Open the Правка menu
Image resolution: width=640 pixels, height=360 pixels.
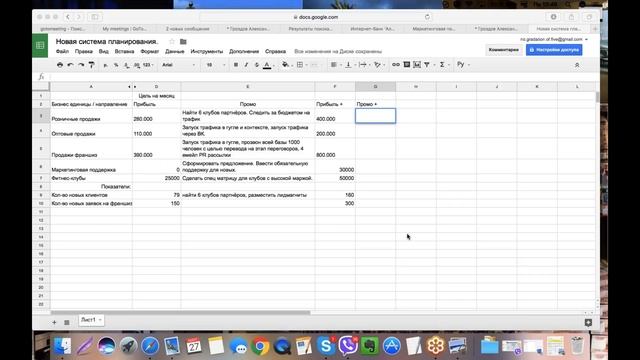click(84, 51)
